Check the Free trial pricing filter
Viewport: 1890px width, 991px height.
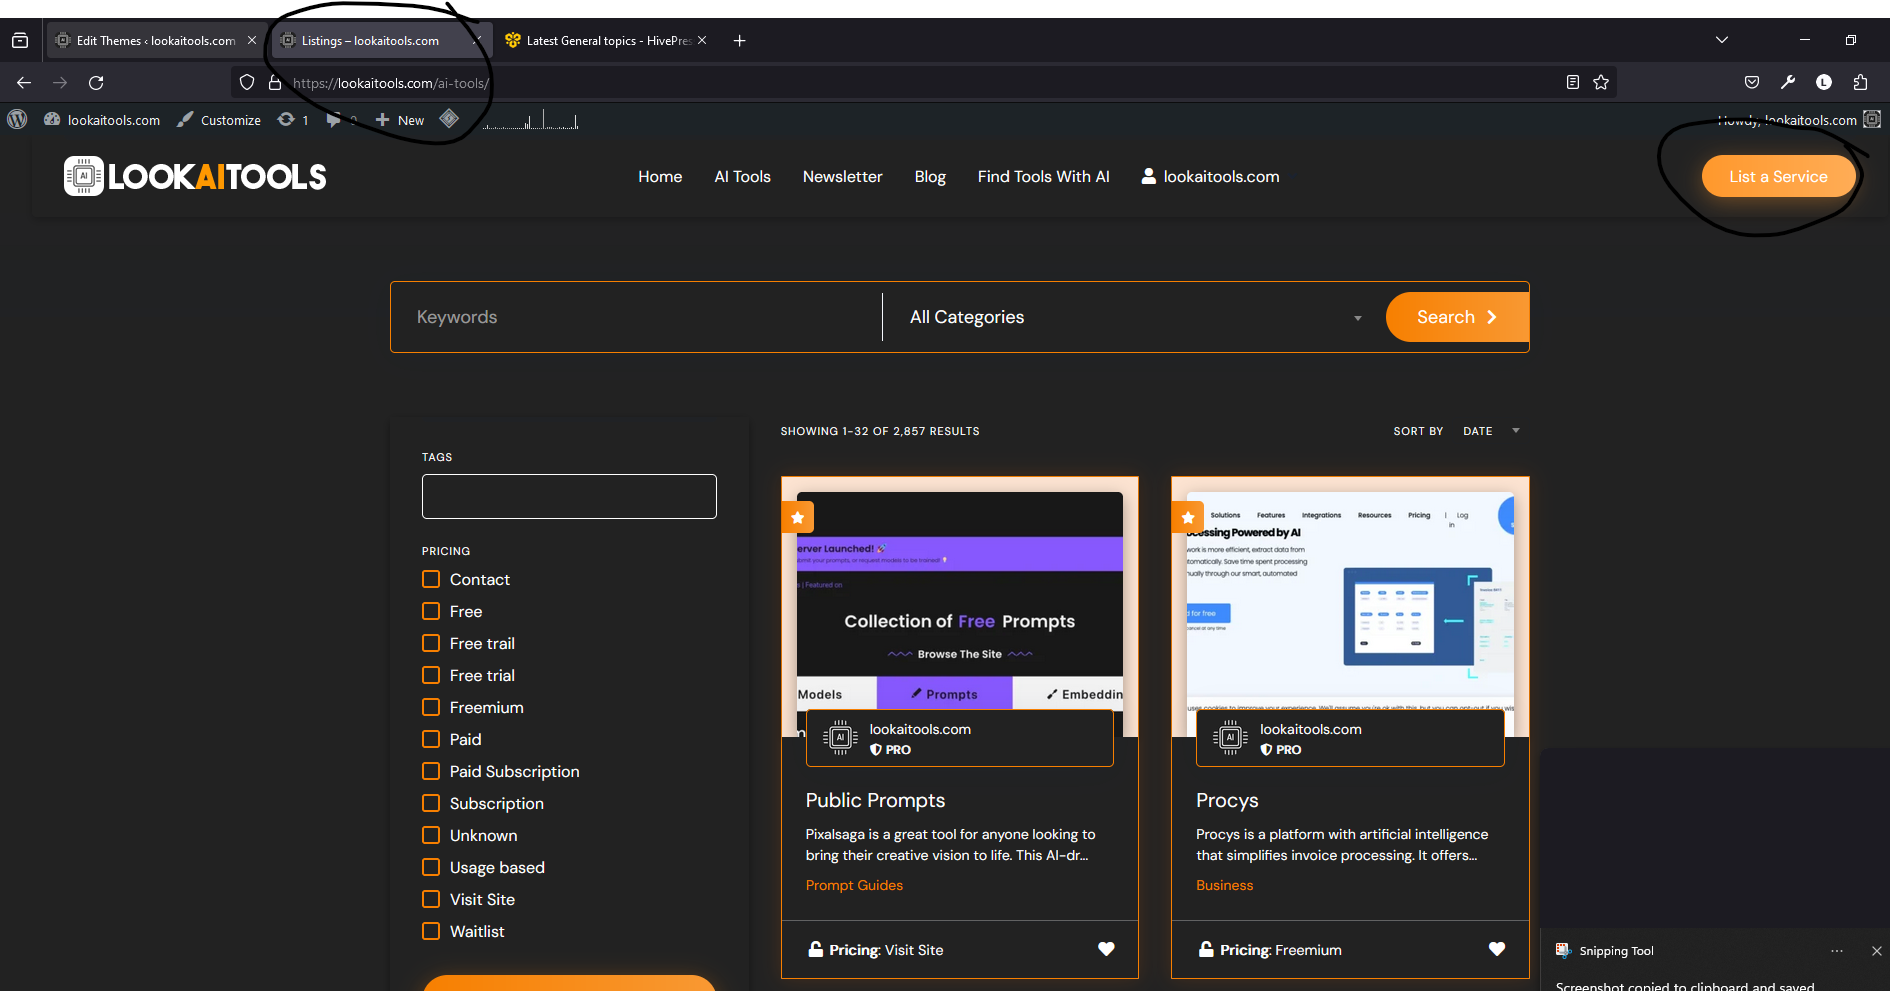tap(431, 675)
